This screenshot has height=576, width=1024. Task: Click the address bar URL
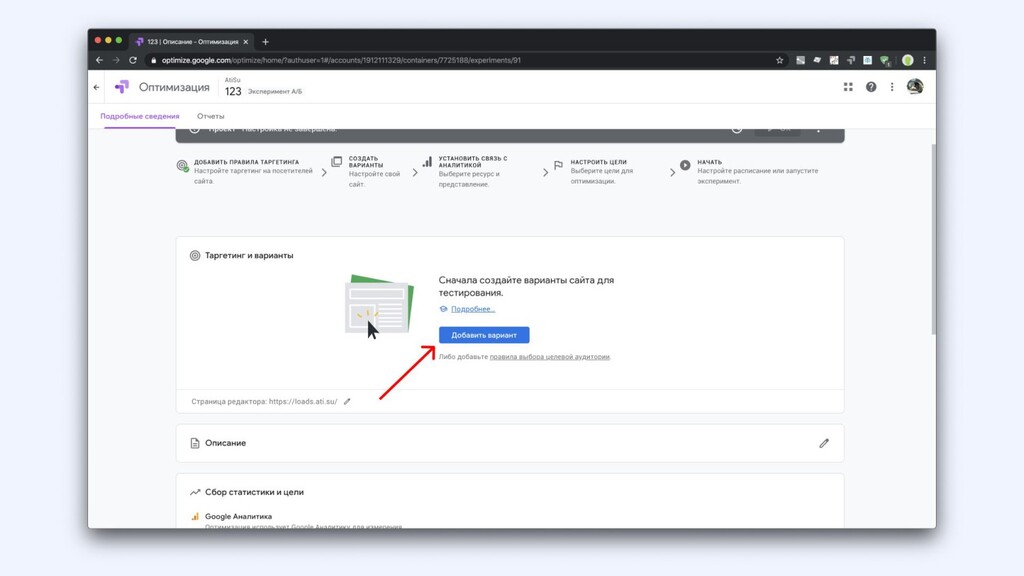341,60
